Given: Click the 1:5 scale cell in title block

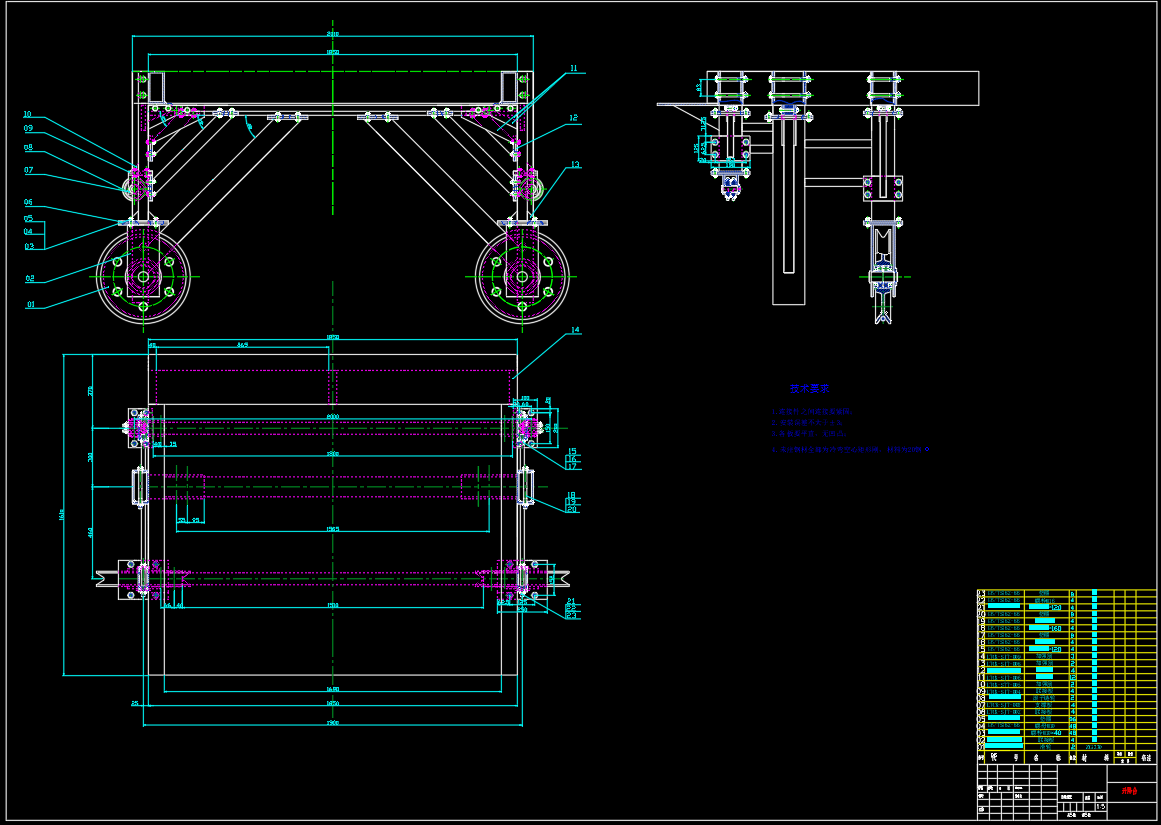Looking at the screenshot, I should click(x=1100, y=806).
